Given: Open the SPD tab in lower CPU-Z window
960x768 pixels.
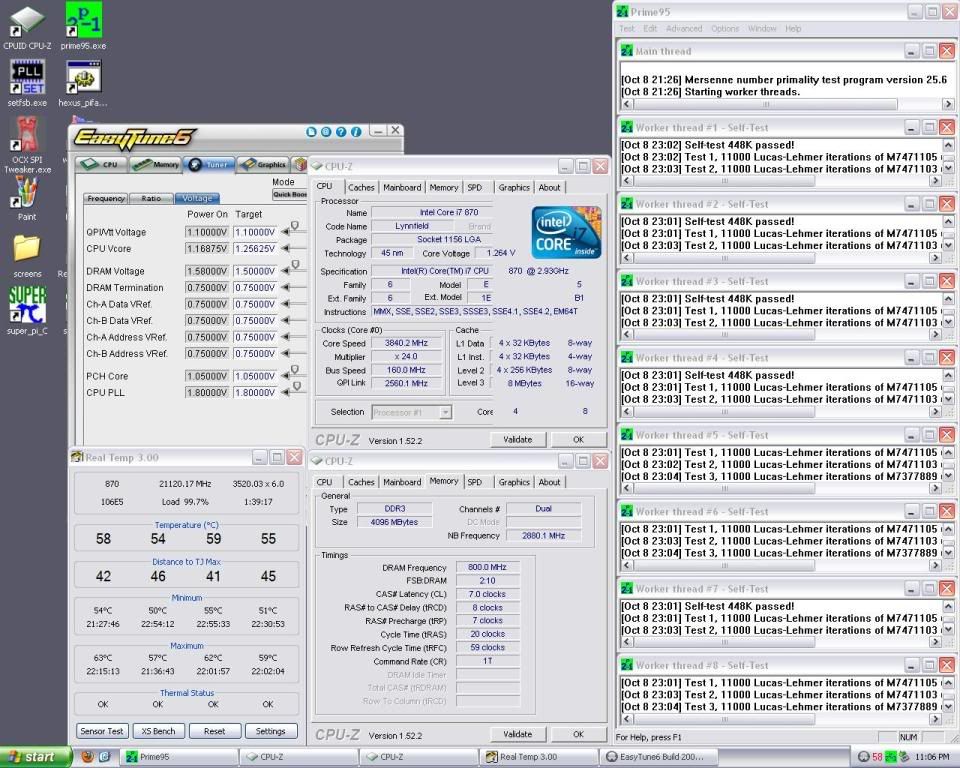Looking at the screenshot, I should 474,482.
